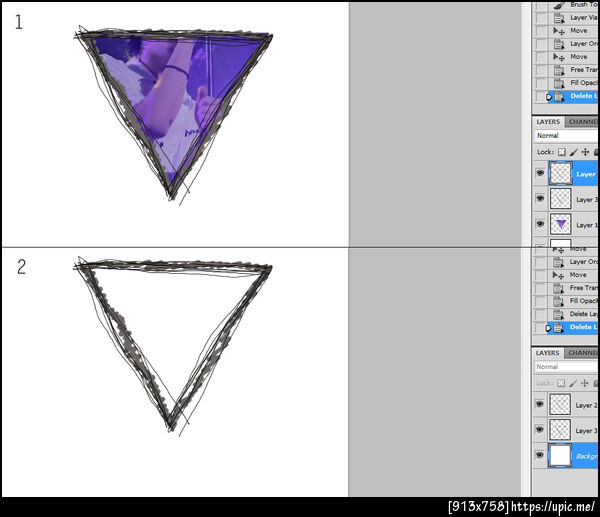Hide Layer 3 in the bottom Layers panel

[540, 429]
